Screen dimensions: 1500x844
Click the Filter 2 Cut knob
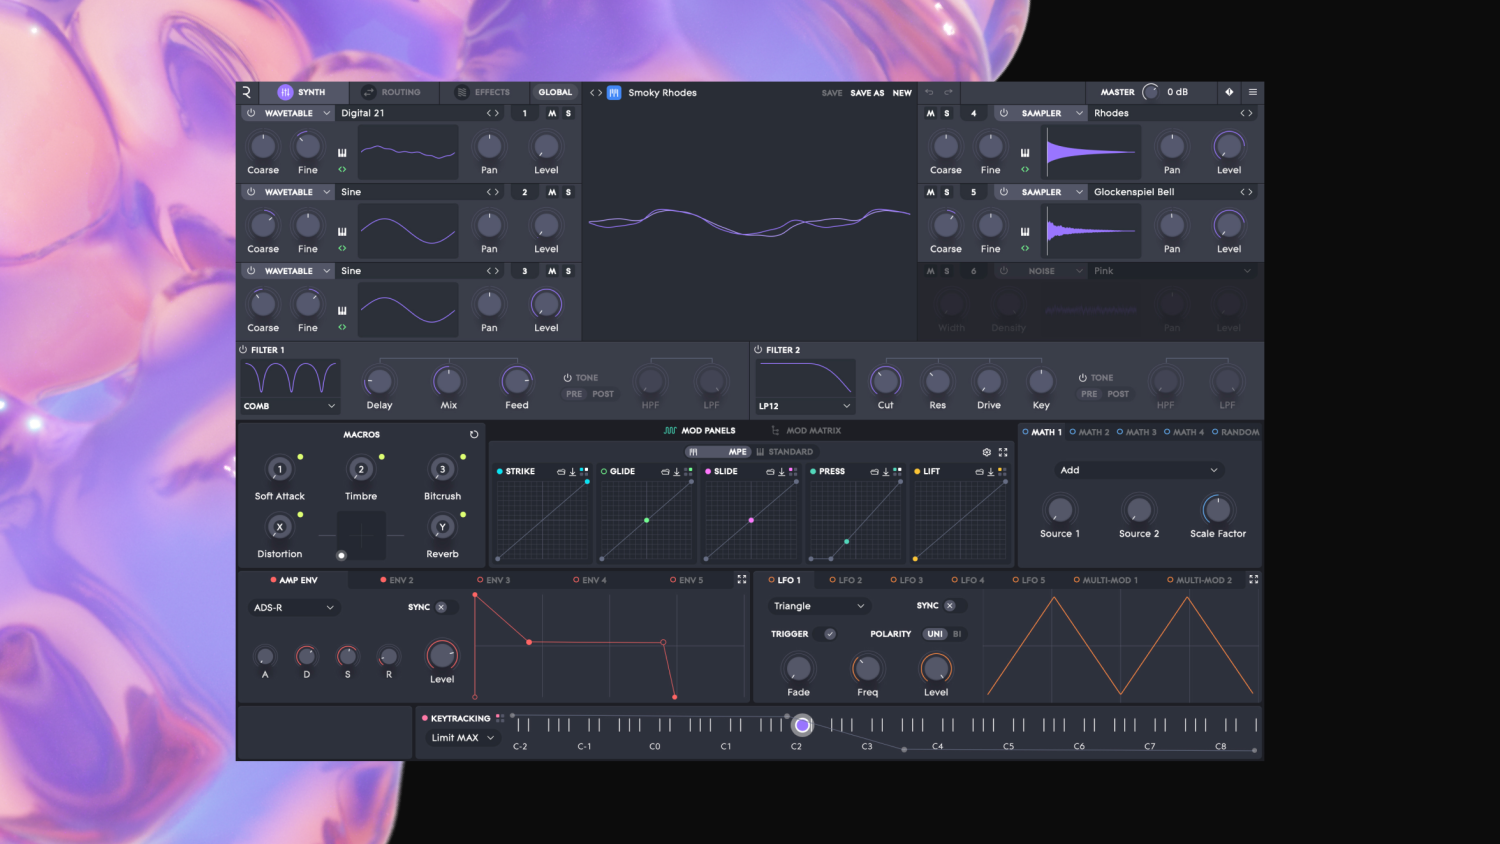tap(886, 381)
